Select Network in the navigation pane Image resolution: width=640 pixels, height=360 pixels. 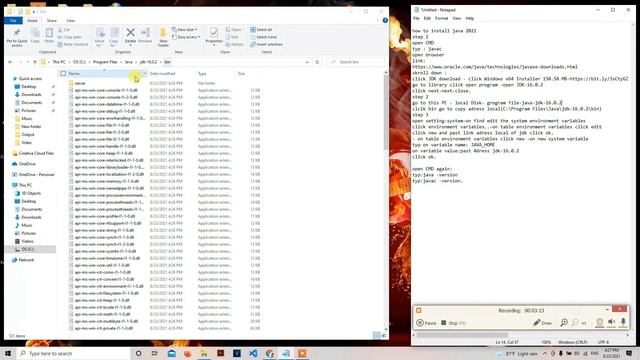point(27,260)
